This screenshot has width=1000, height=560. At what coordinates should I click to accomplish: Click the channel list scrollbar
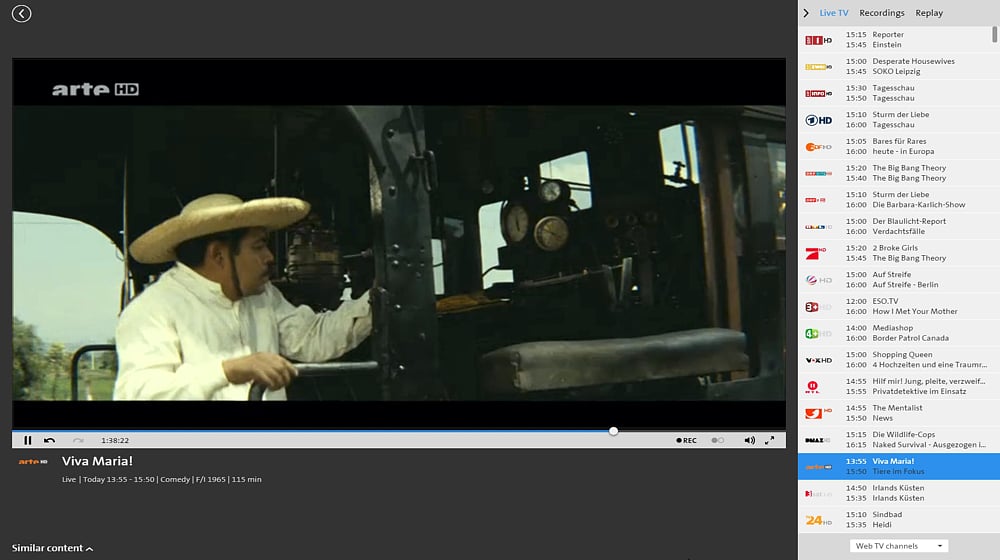point(994,34)
